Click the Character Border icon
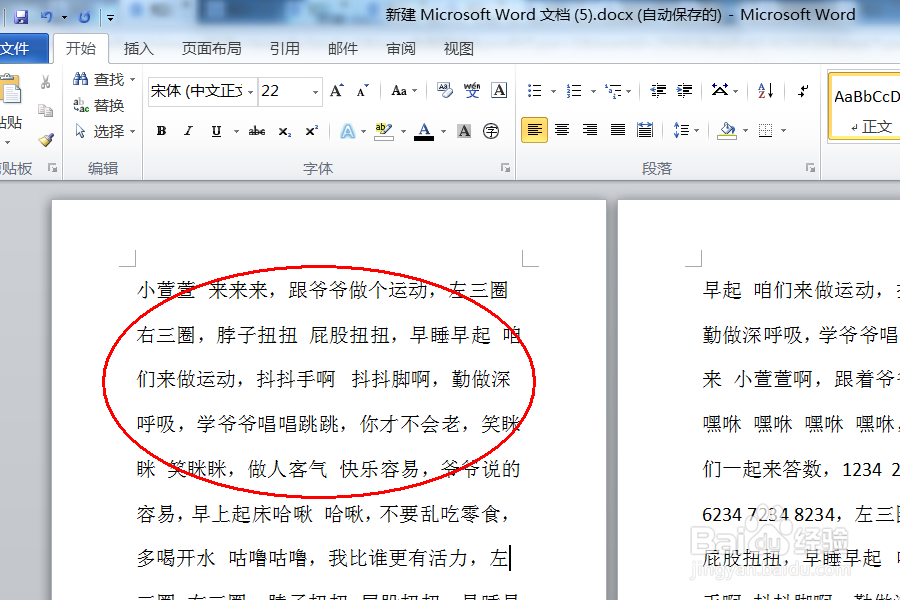The width and height of the screenshot is (900, 600). tap(499, 90)
